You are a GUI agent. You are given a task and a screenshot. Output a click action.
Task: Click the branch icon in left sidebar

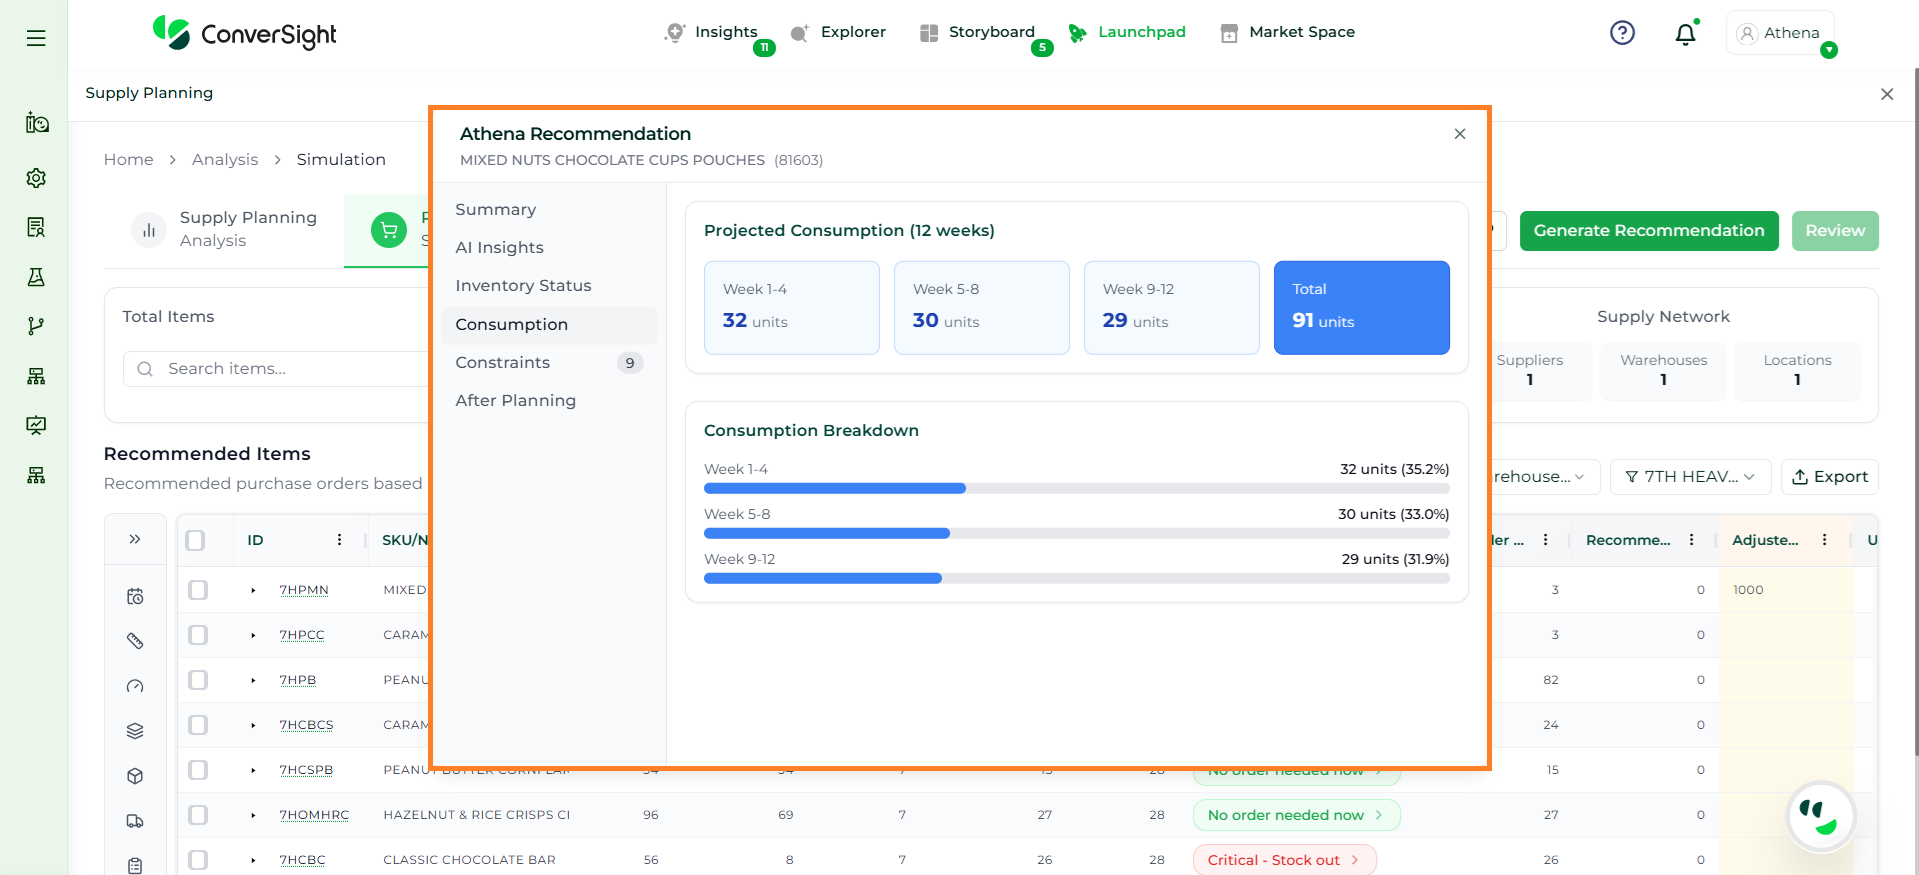pos(36,326)
